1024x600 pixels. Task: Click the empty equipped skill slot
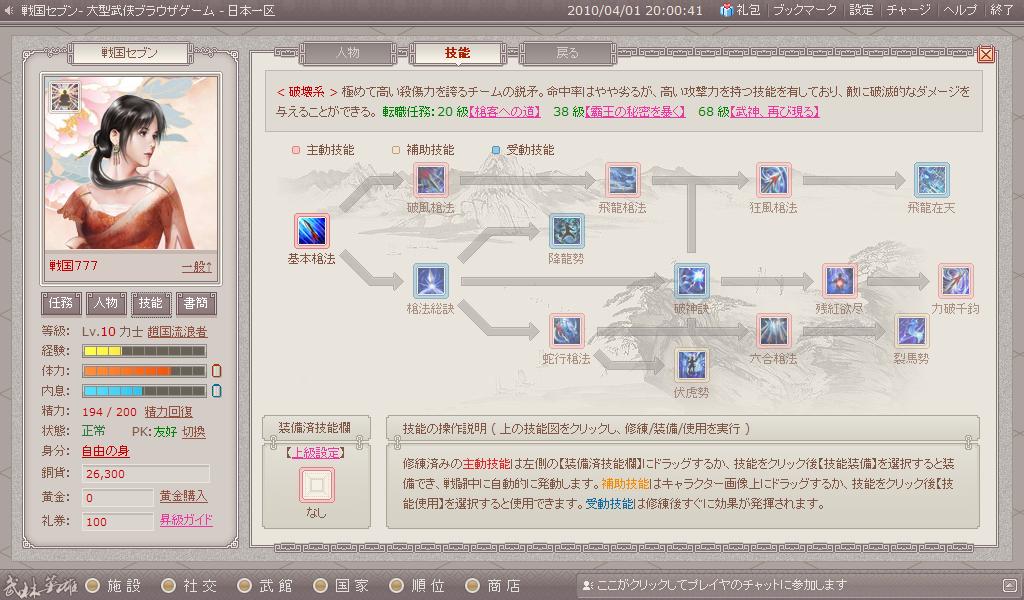(x=317, y=484)
